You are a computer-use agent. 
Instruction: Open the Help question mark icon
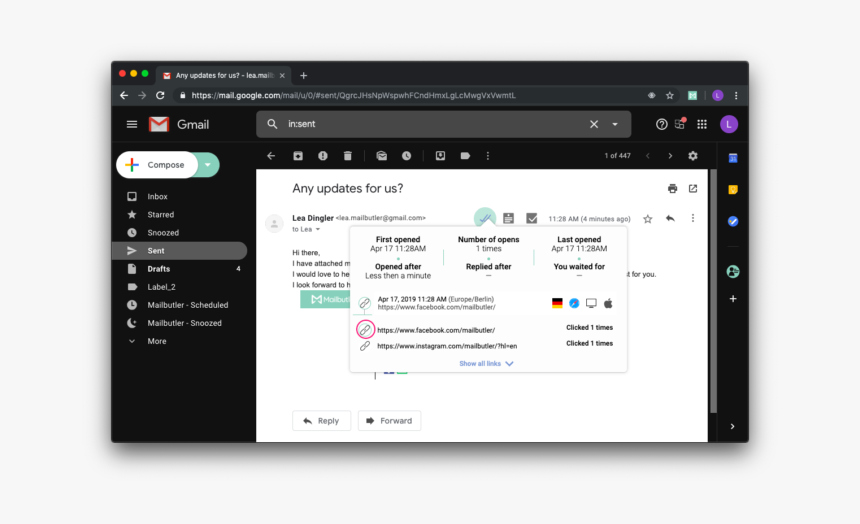tap(661, 125)
